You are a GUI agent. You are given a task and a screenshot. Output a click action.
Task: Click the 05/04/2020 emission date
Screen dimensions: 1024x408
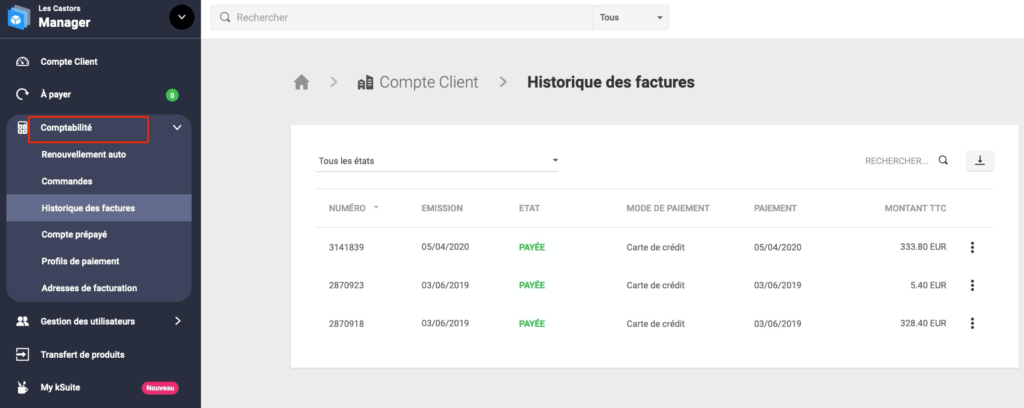tap(445, 247)
